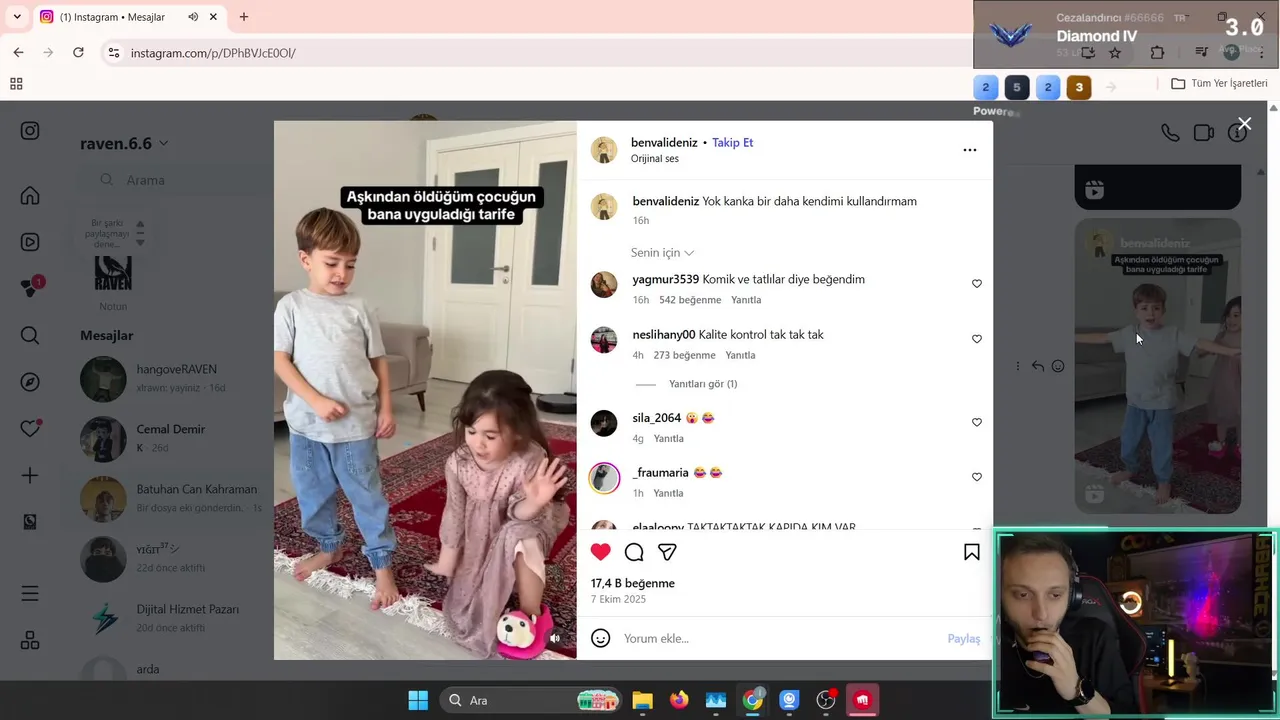Open the Chrome apps grid shortcut
The image size is (1280, 720).
tap(16, 84)
